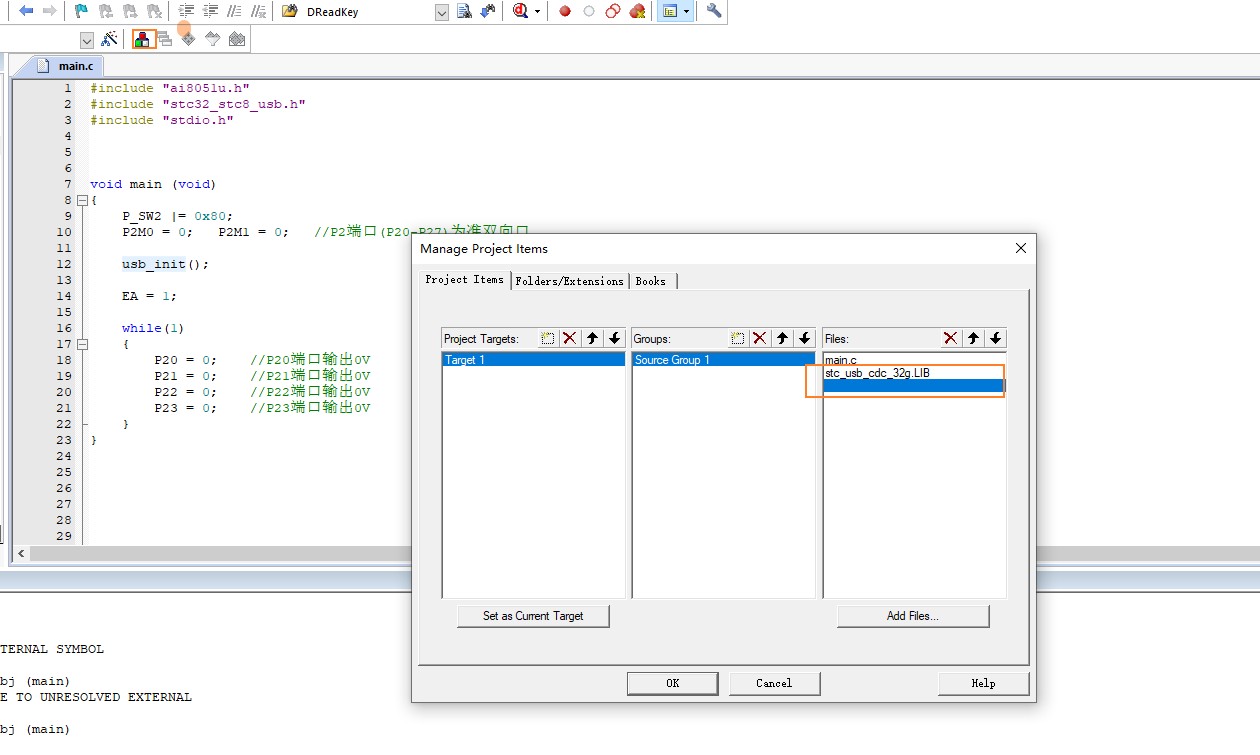This screenshot has height=755, width=1260.
Task: Select Source Group 1 in Groups
Action: (x=723, y=360)
